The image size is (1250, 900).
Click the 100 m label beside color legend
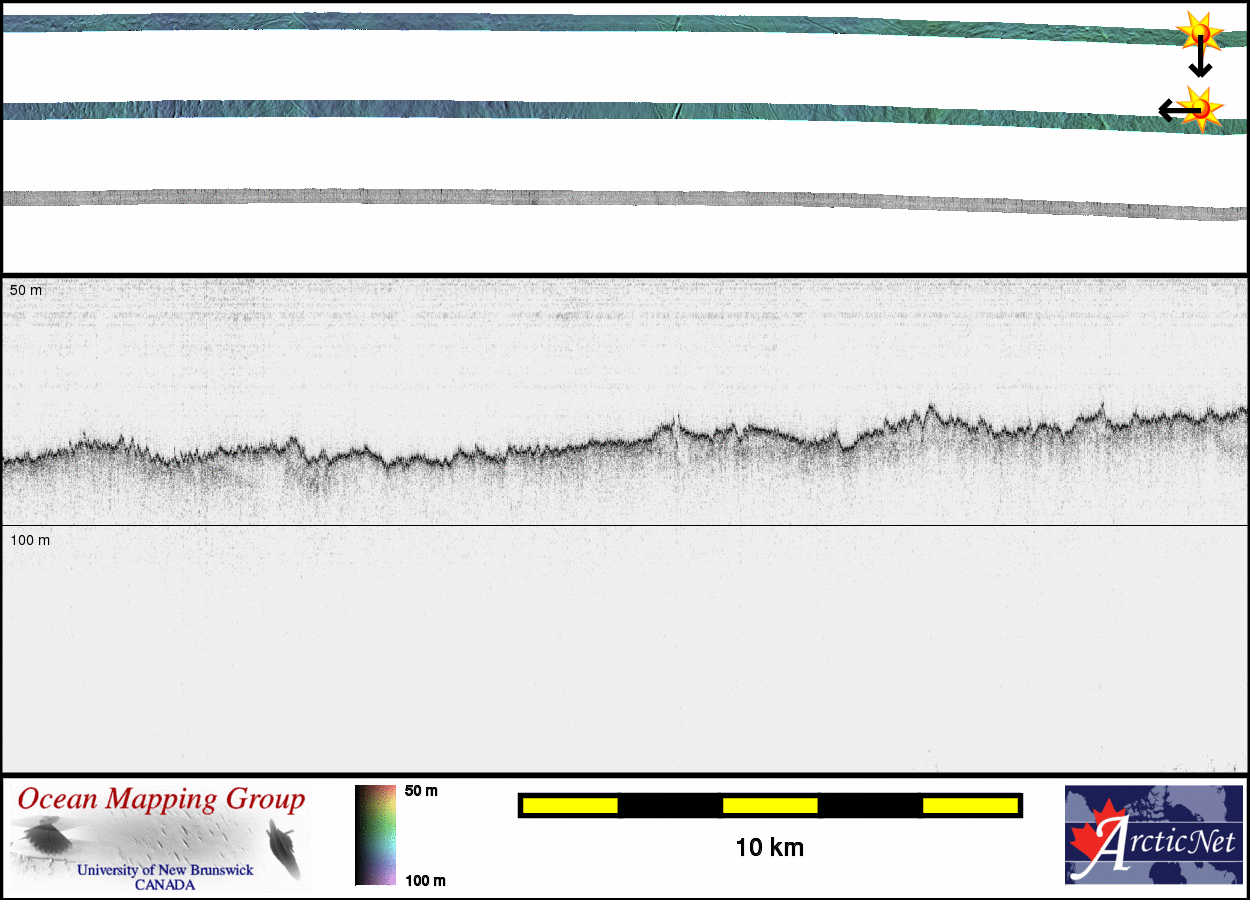click(x=424, y=880)
